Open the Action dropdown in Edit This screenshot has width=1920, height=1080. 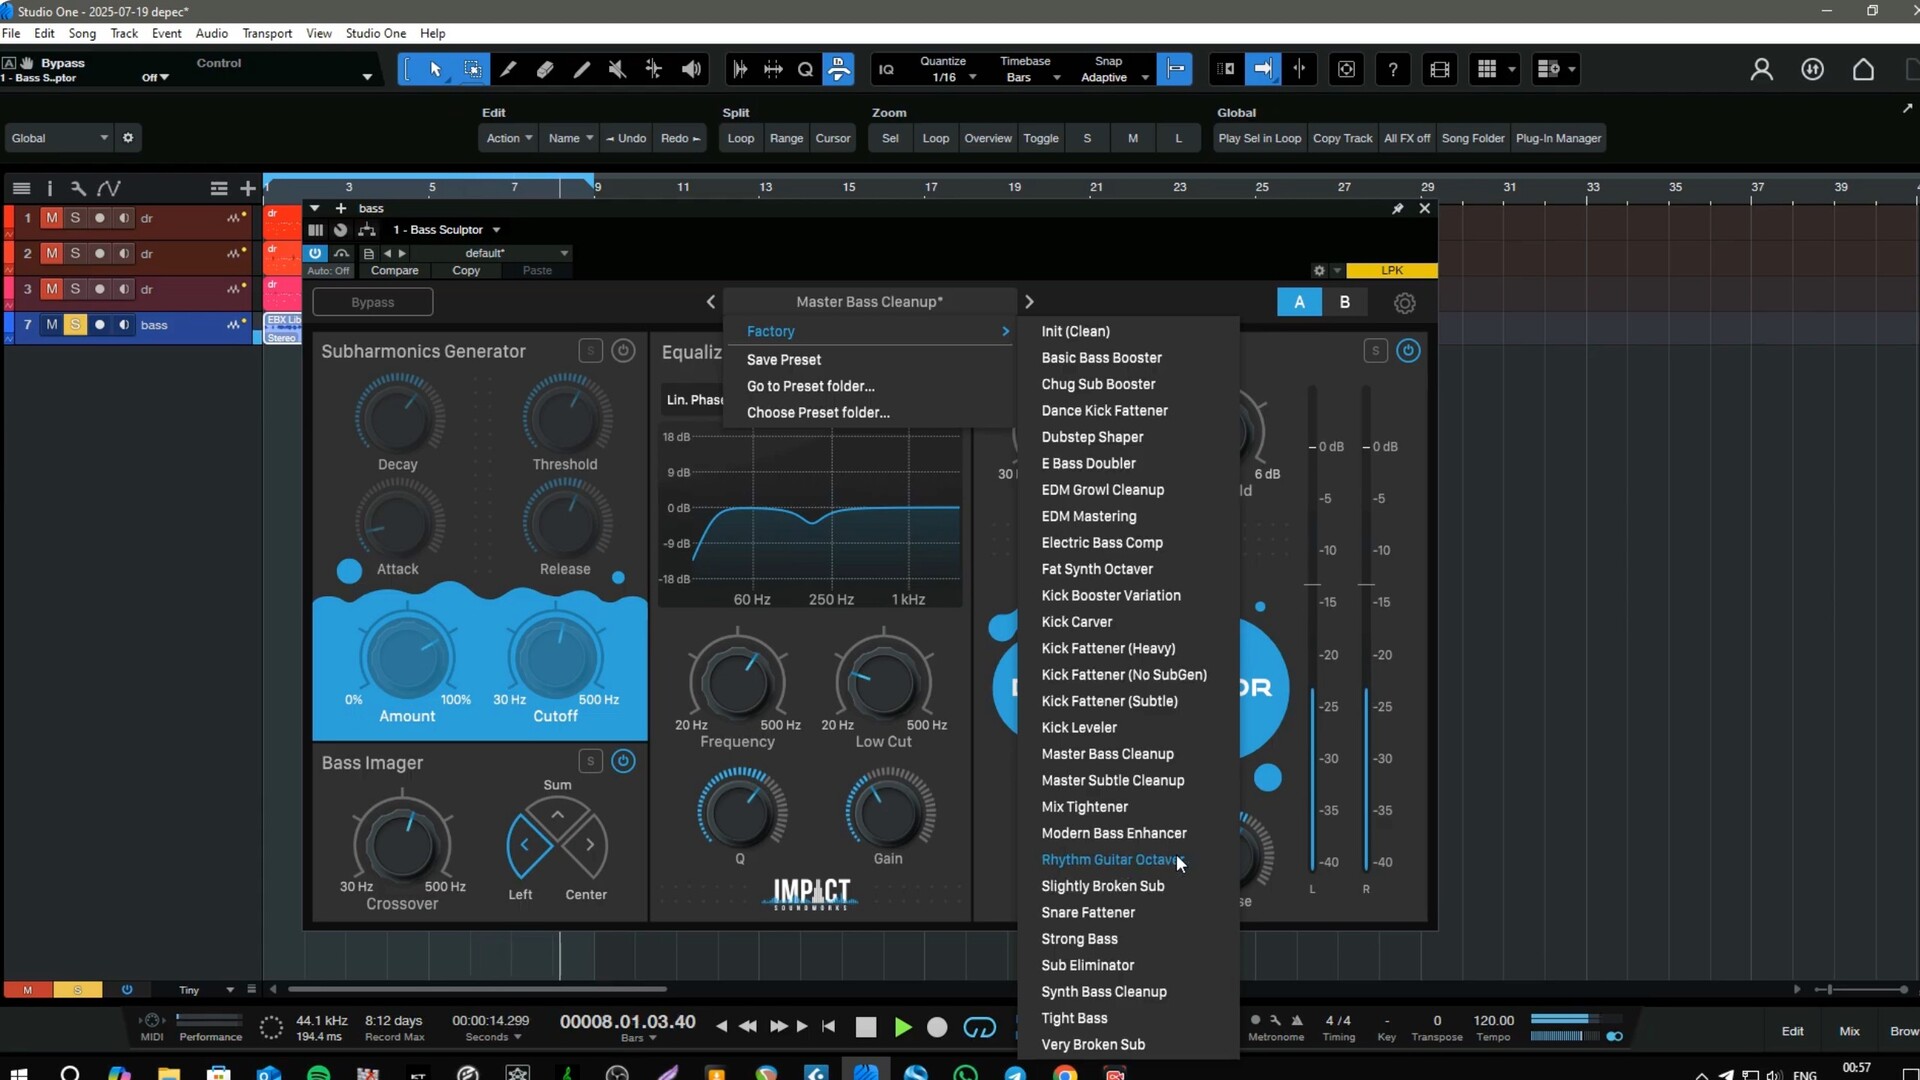509,138
